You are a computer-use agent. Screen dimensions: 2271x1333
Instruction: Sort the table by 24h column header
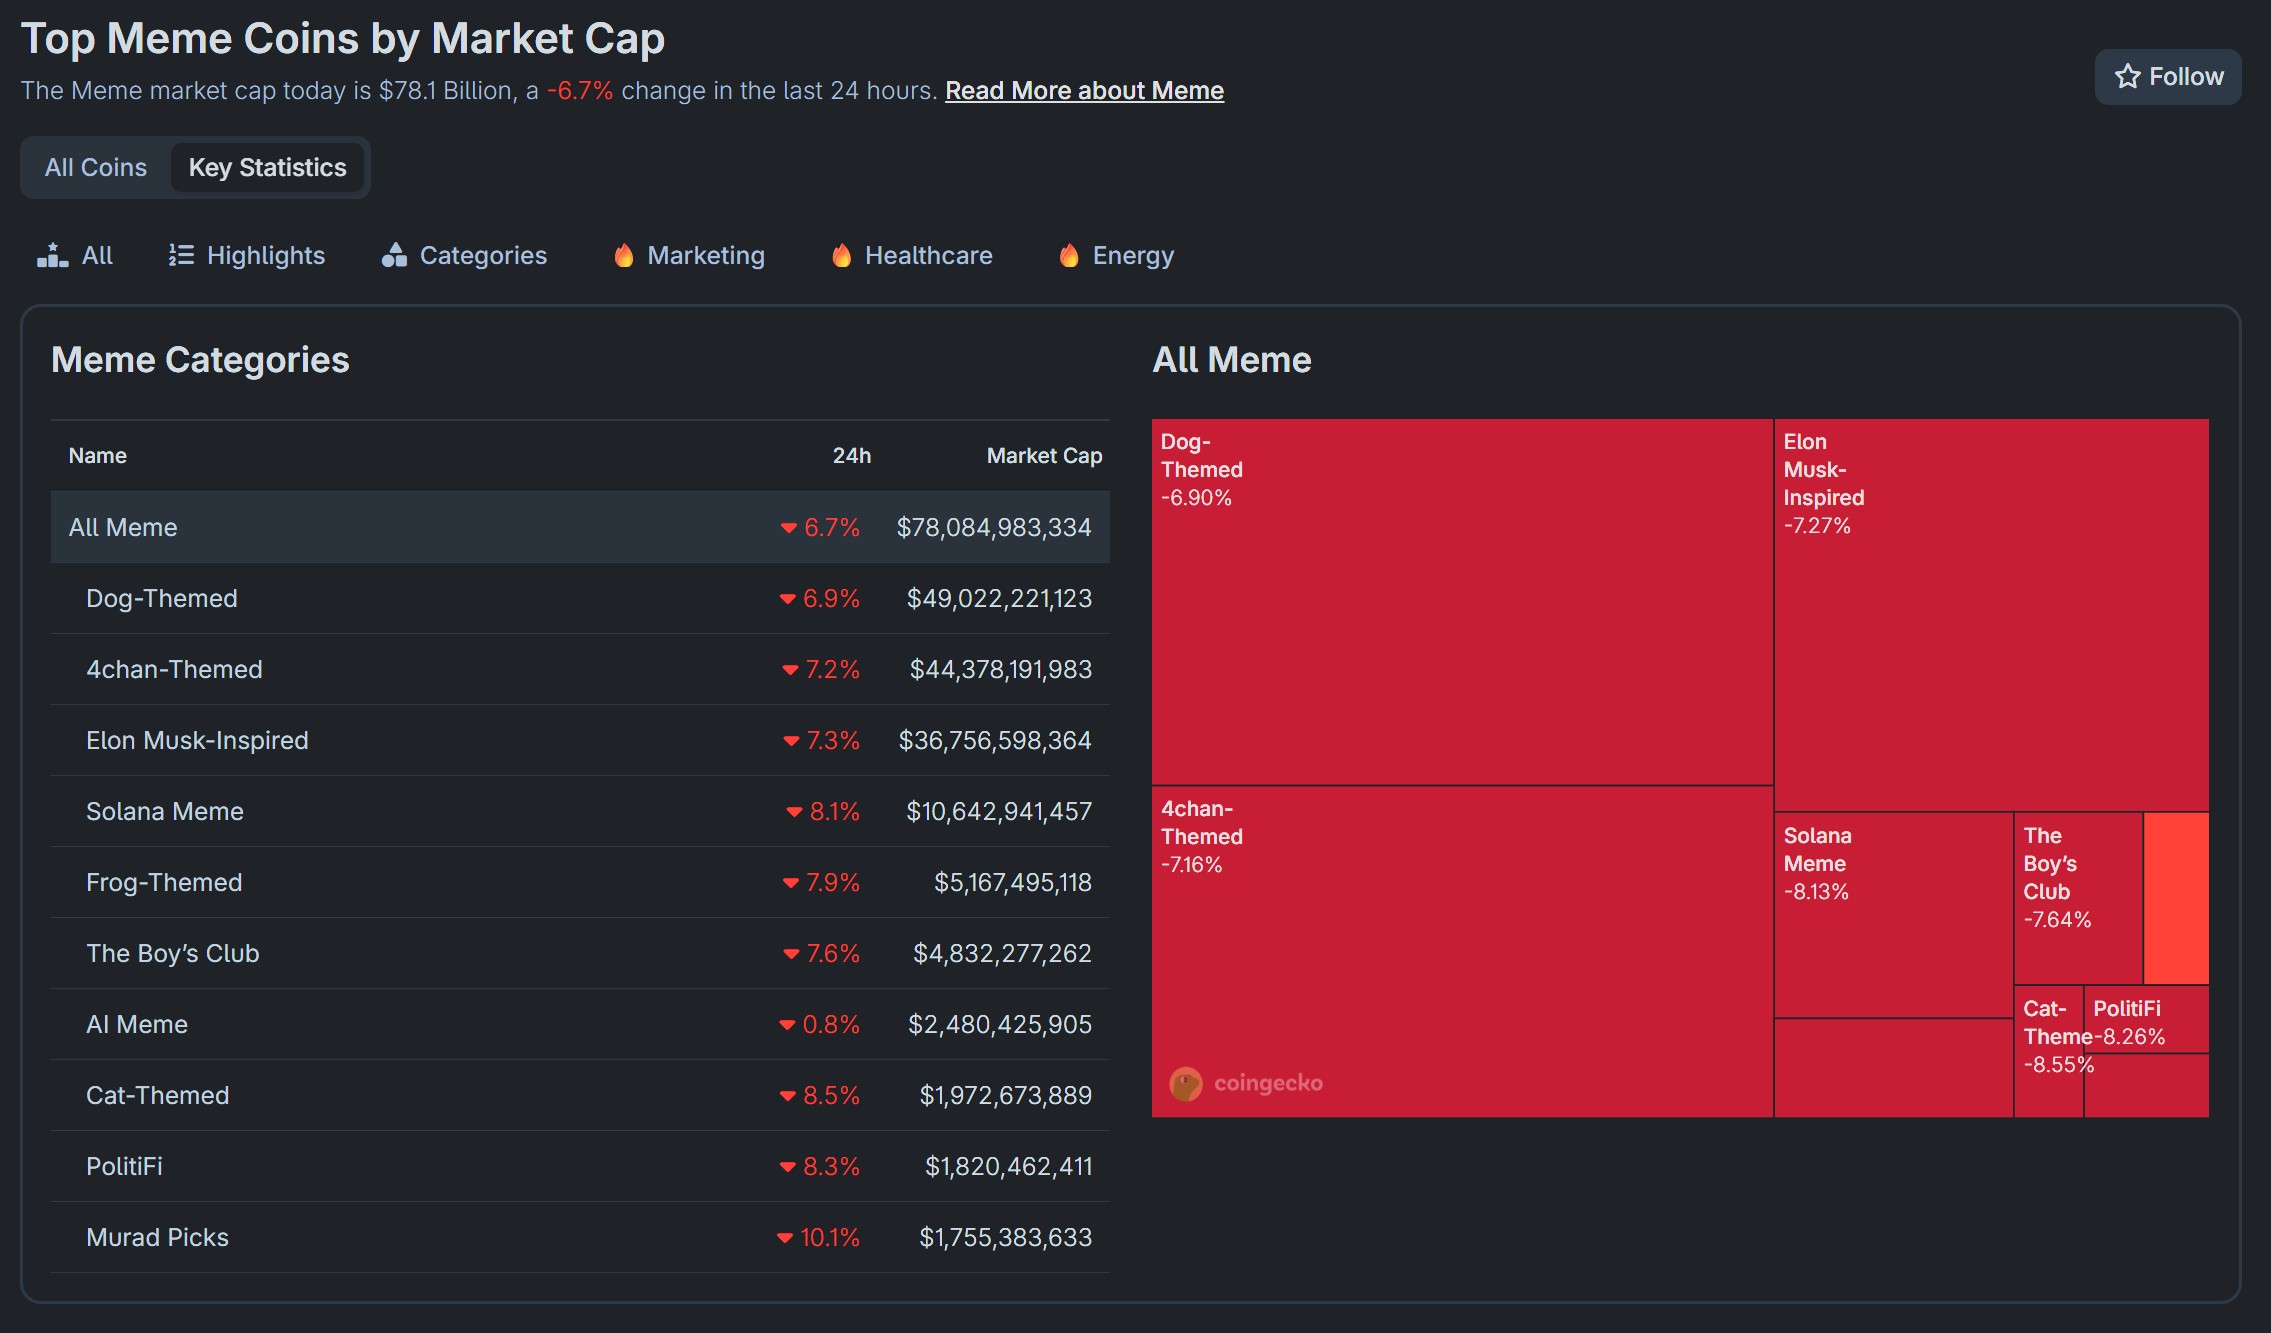[851, 456]
